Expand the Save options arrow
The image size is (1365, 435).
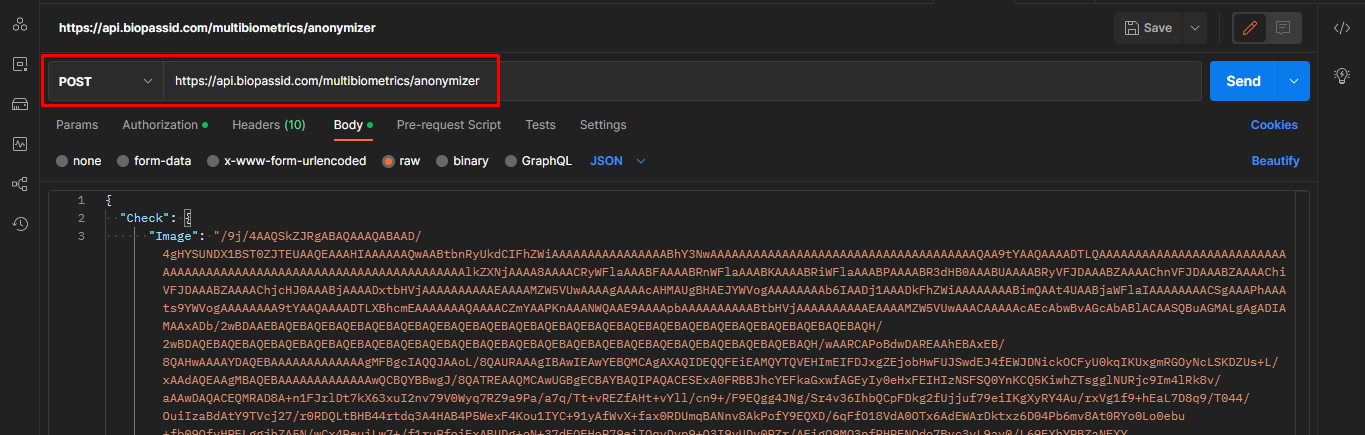tap(1194, 28)
